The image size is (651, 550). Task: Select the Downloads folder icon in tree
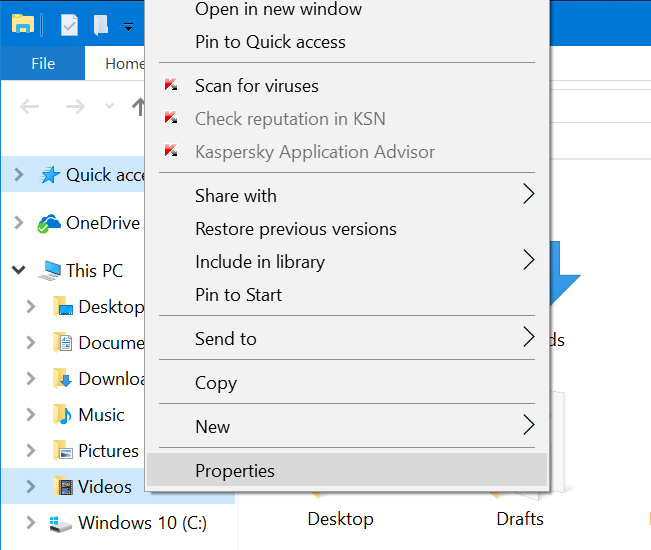(x=63, y=378)
